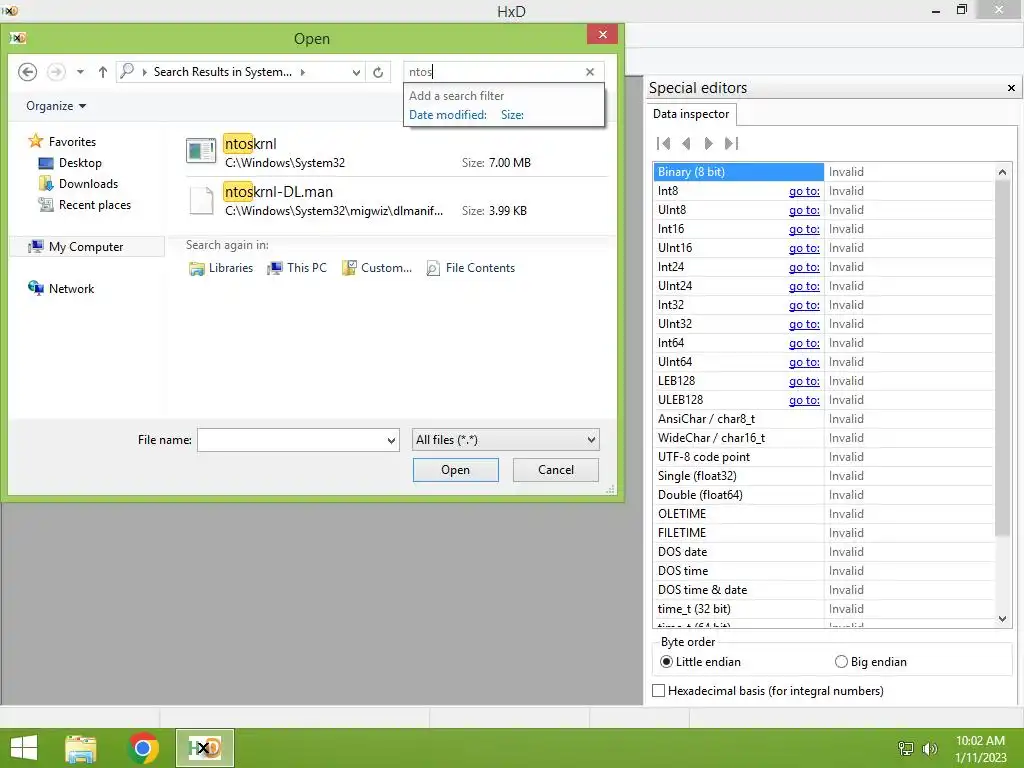
Task: Expand Search Results breadcrumb arrow
Action: click(x=302, y=72)
